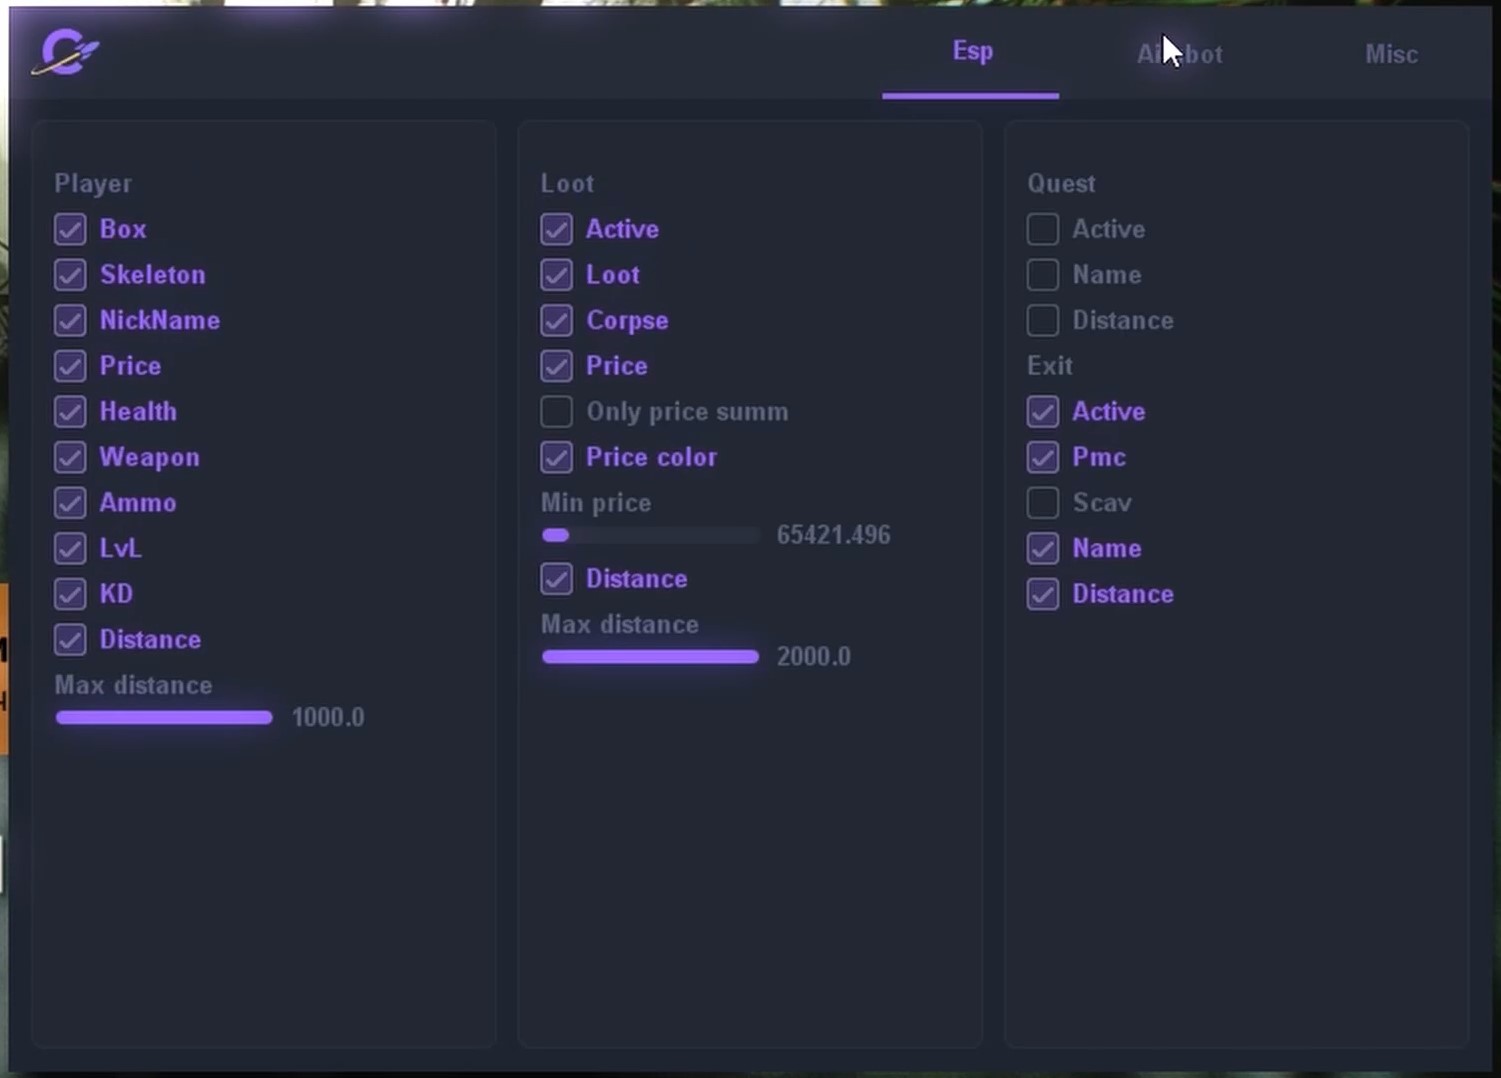Toggle the Ammo checkbox

click(x=70, y=503)
